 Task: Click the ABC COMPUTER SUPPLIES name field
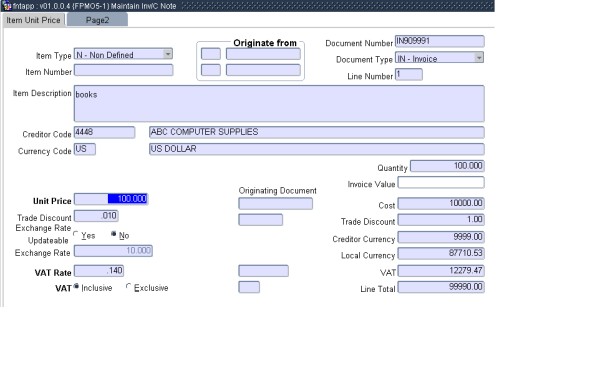point(316,132)
